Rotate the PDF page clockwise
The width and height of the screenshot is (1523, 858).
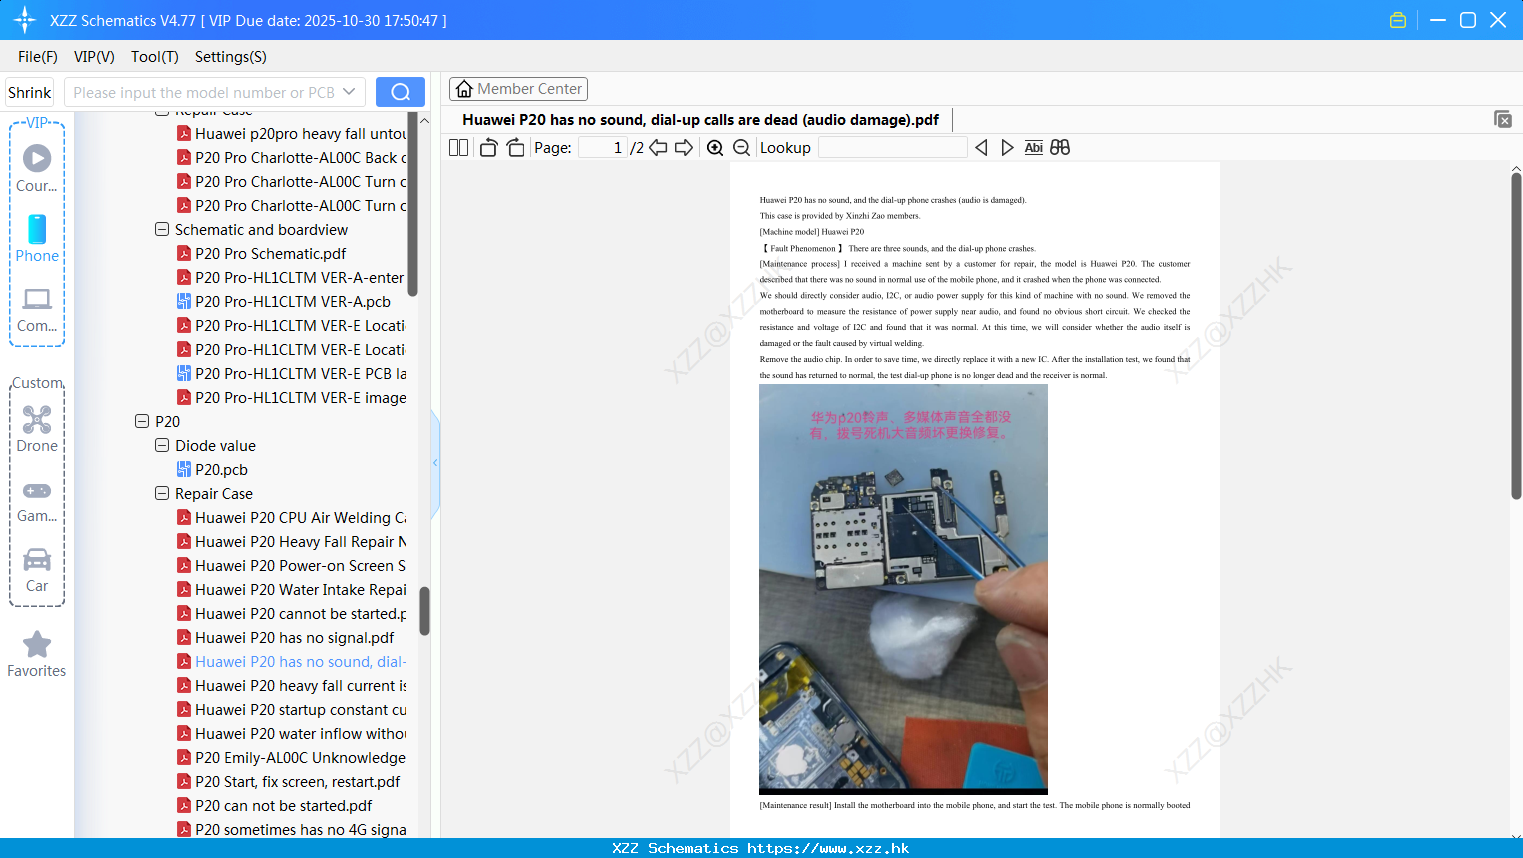pos(515,148)
